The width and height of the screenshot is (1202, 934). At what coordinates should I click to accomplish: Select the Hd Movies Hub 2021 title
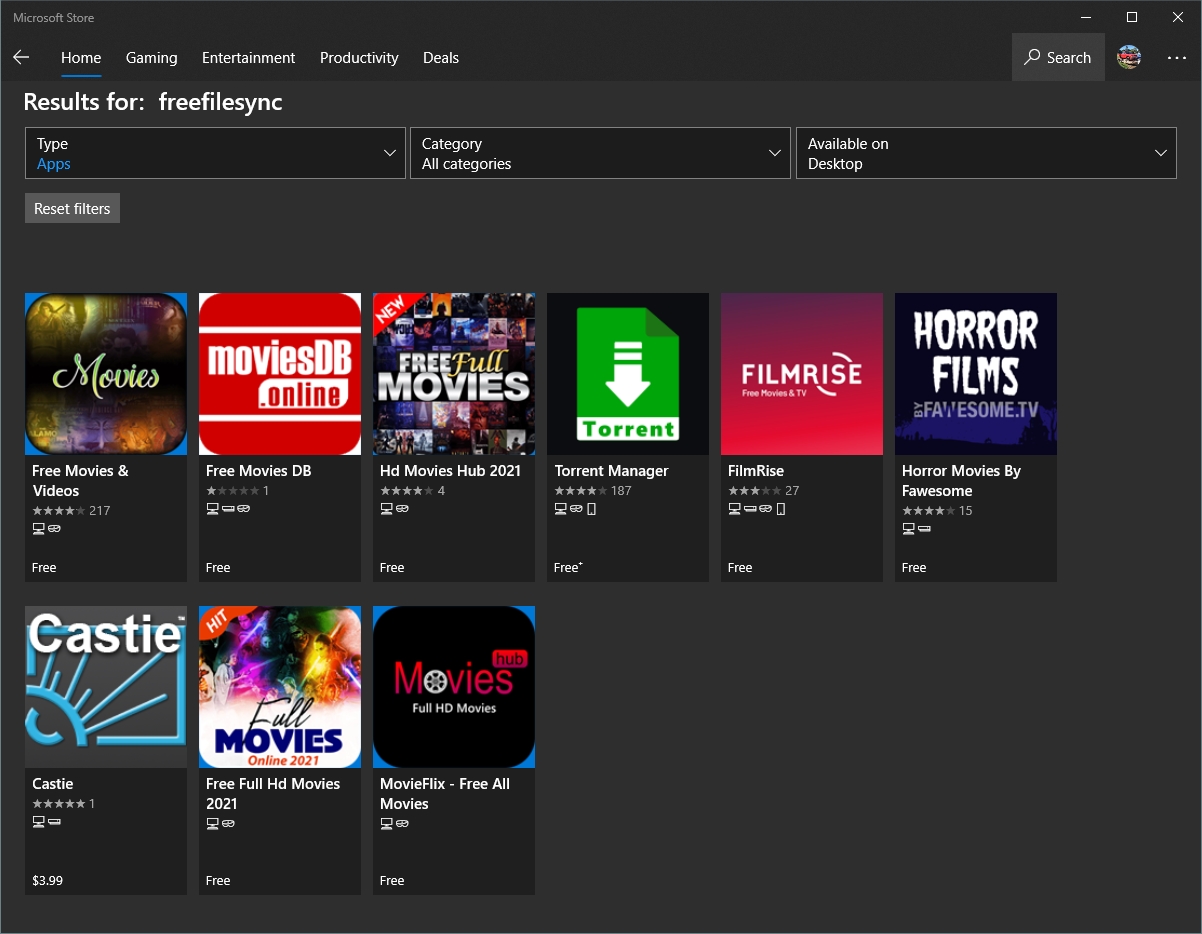click(x=450, y=471)
